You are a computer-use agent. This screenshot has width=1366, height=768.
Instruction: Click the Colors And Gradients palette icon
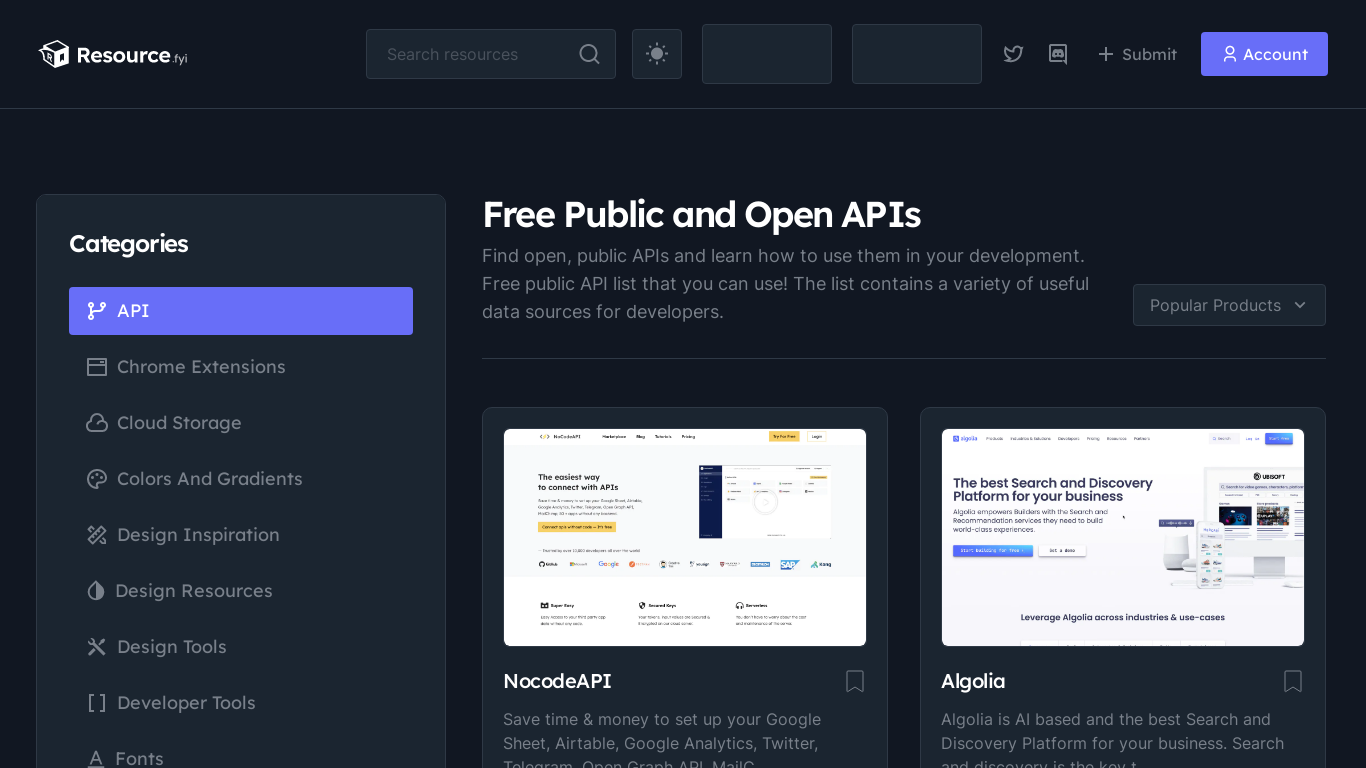pos(96,479)
